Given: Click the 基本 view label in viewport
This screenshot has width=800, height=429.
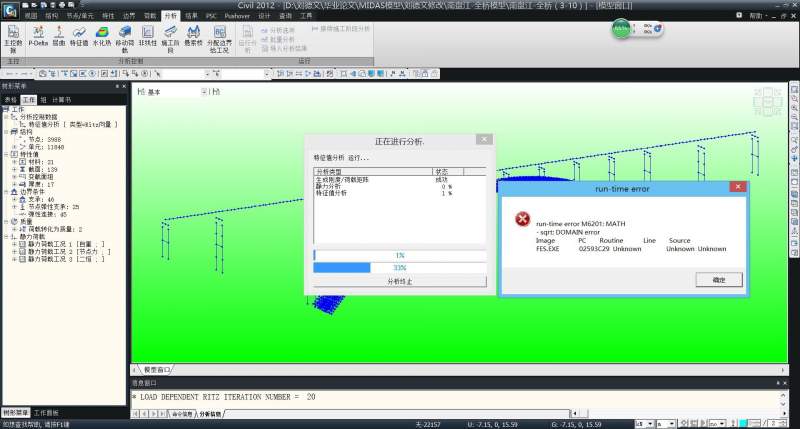Looking at the screenshot, I should click(154, 92).
